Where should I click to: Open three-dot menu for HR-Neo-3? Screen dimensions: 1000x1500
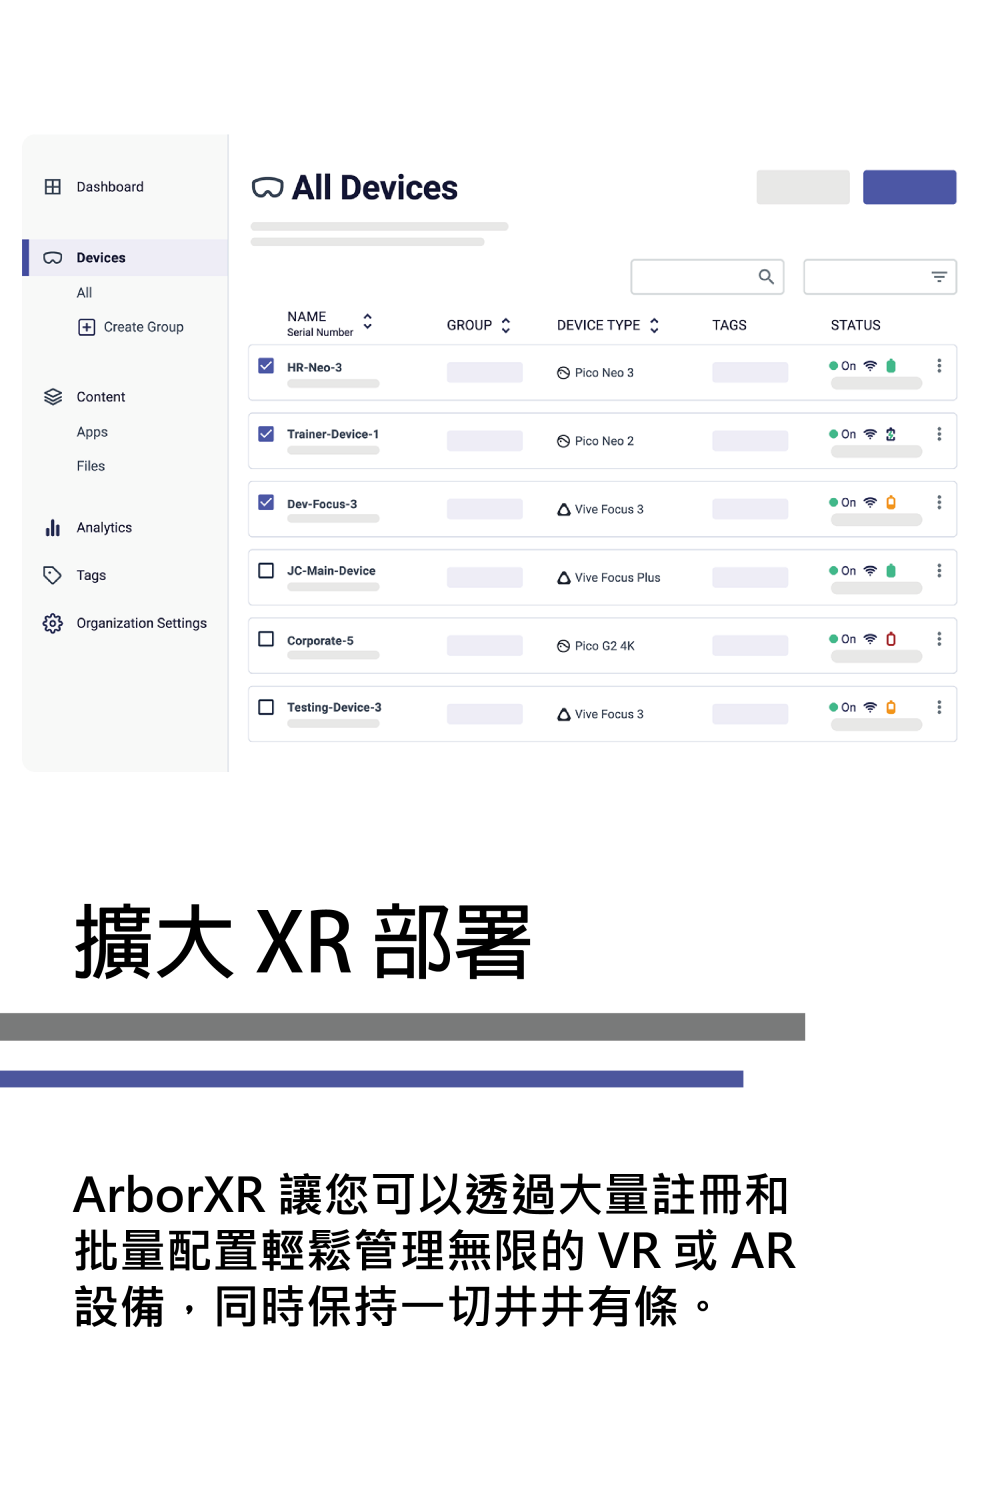coord(939,366)
